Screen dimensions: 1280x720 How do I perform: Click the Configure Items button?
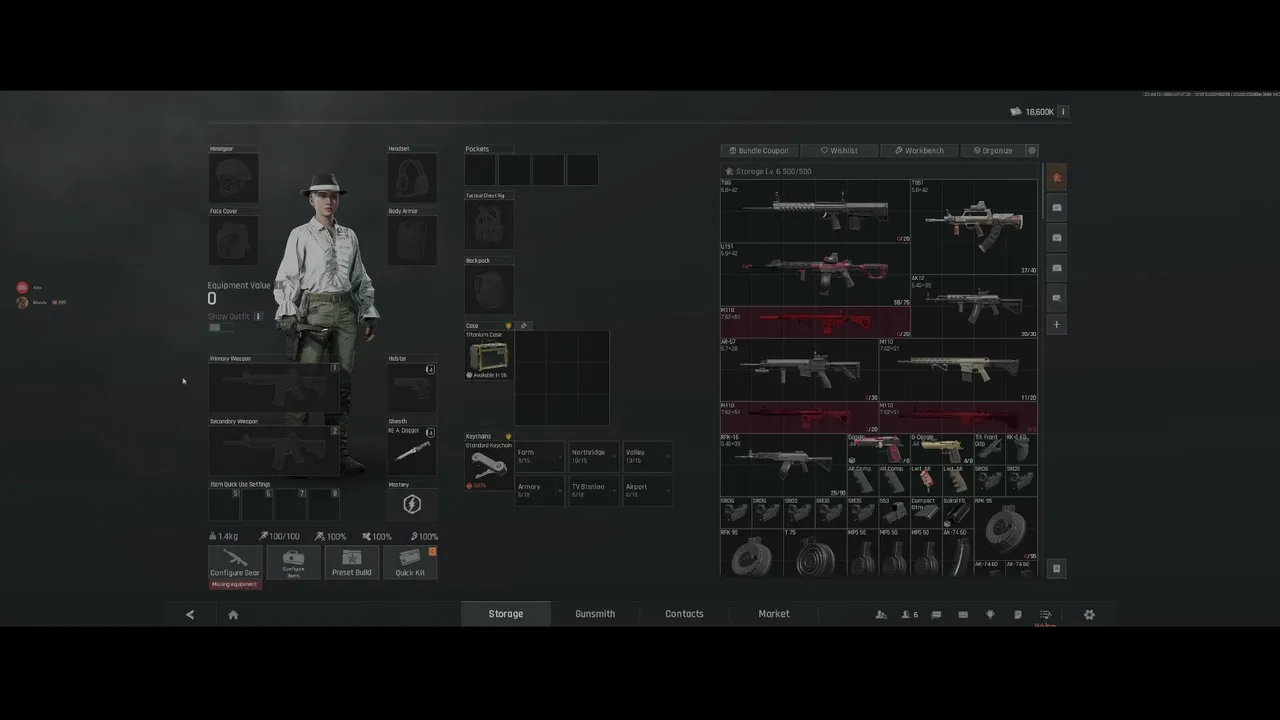pyautogui.click(x=293, y=562)
